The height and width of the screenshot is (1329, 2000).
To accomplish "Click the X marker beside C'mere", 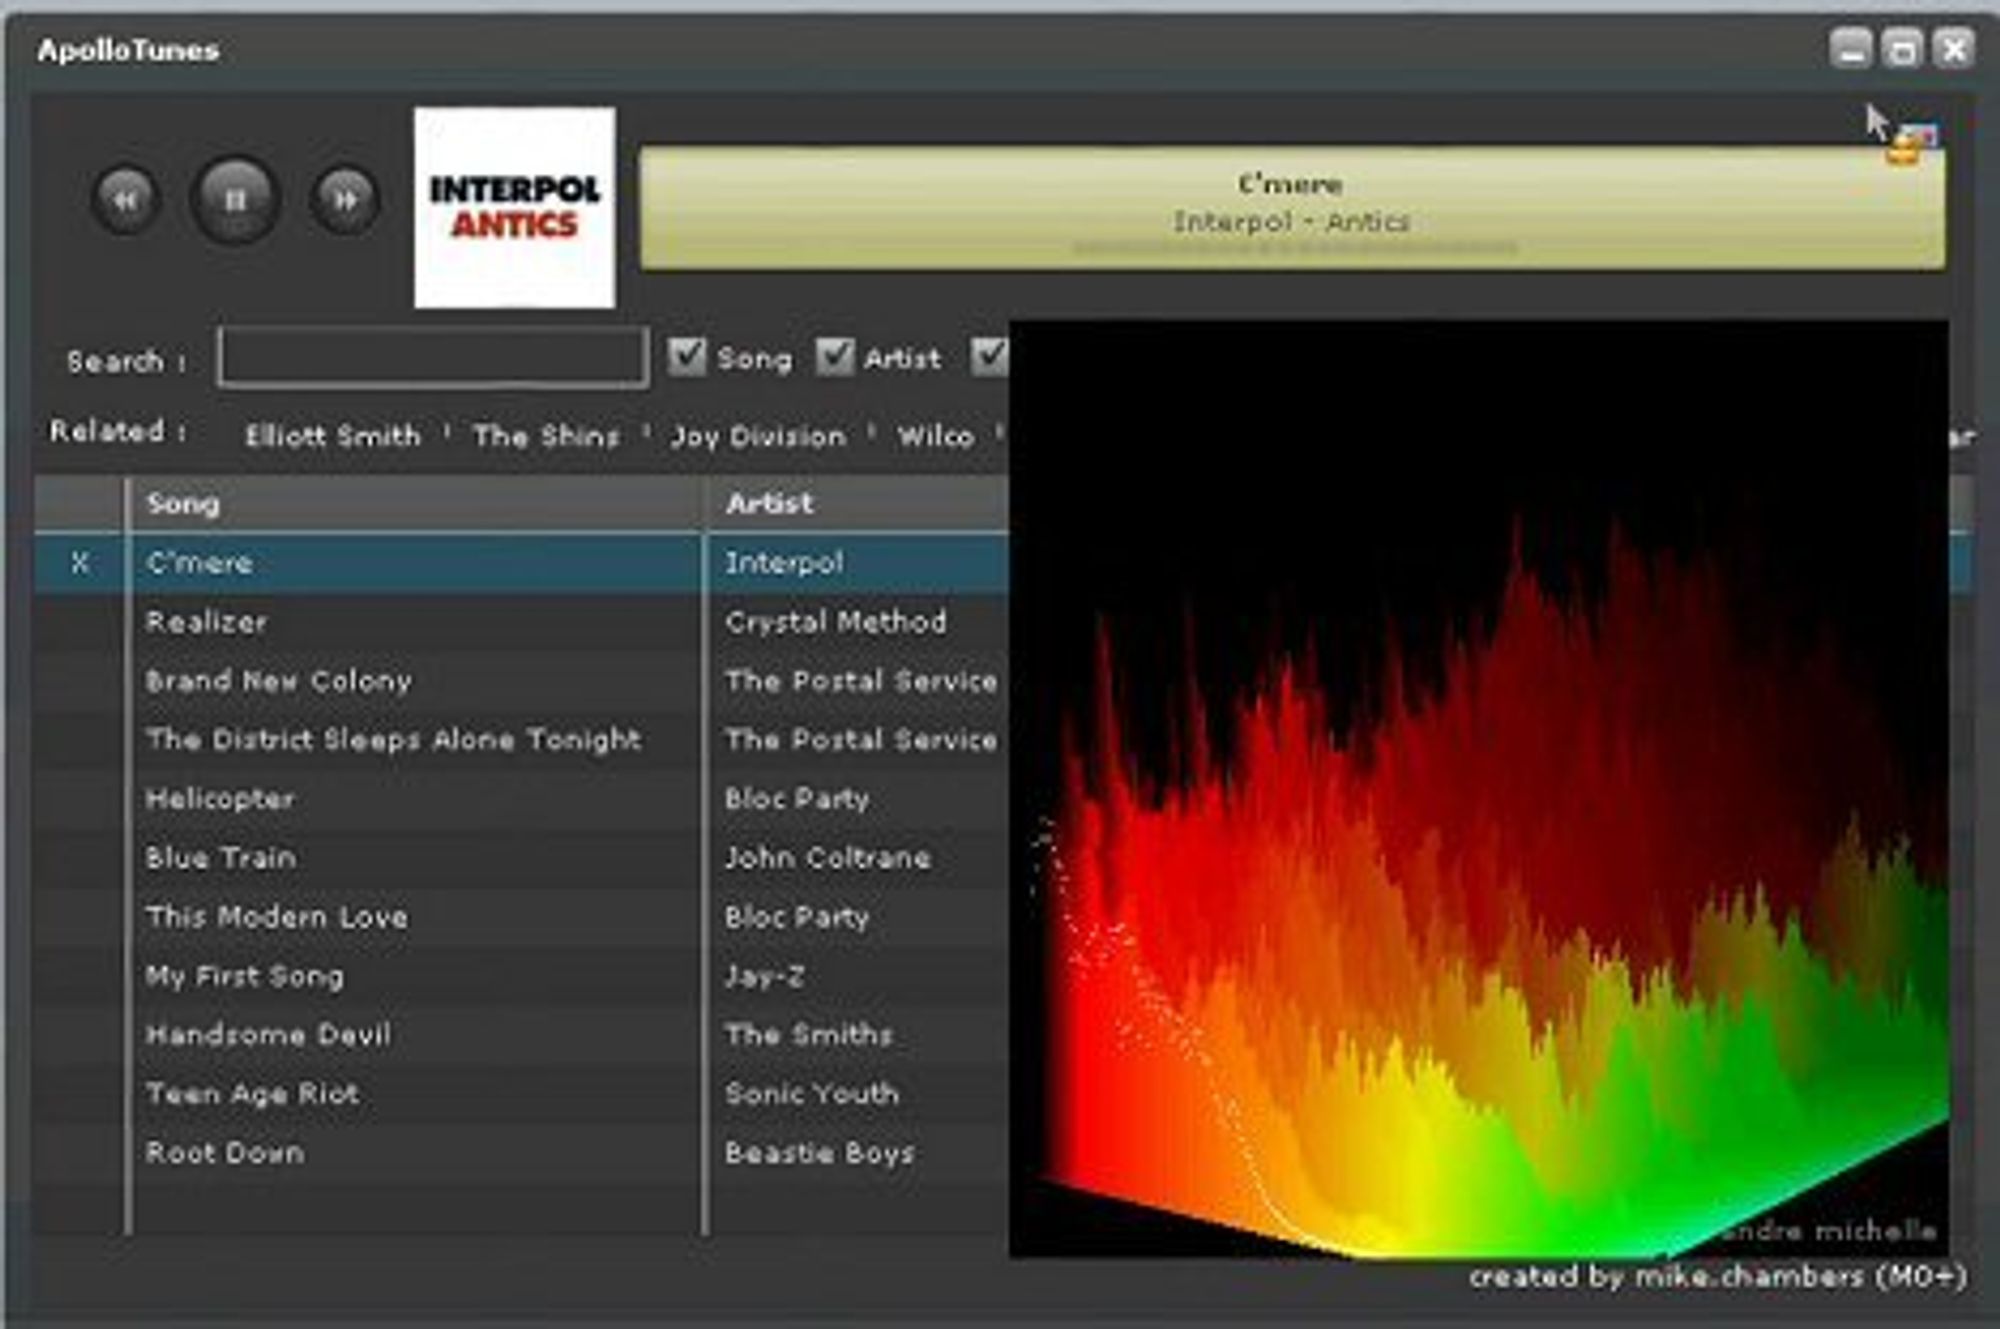I will [x=80, y=563].
